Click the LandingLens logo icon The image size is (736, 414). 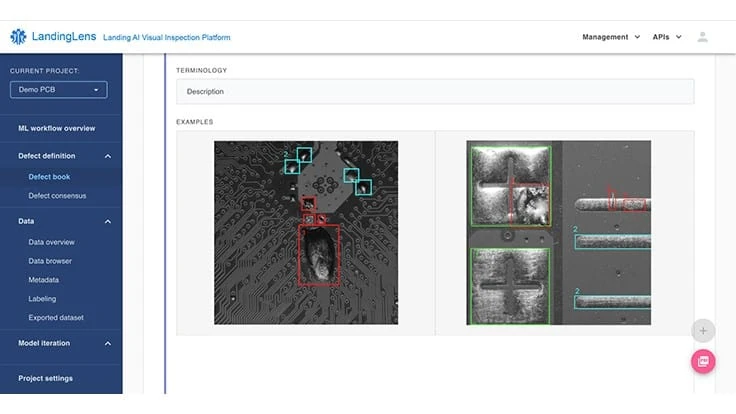18,37
